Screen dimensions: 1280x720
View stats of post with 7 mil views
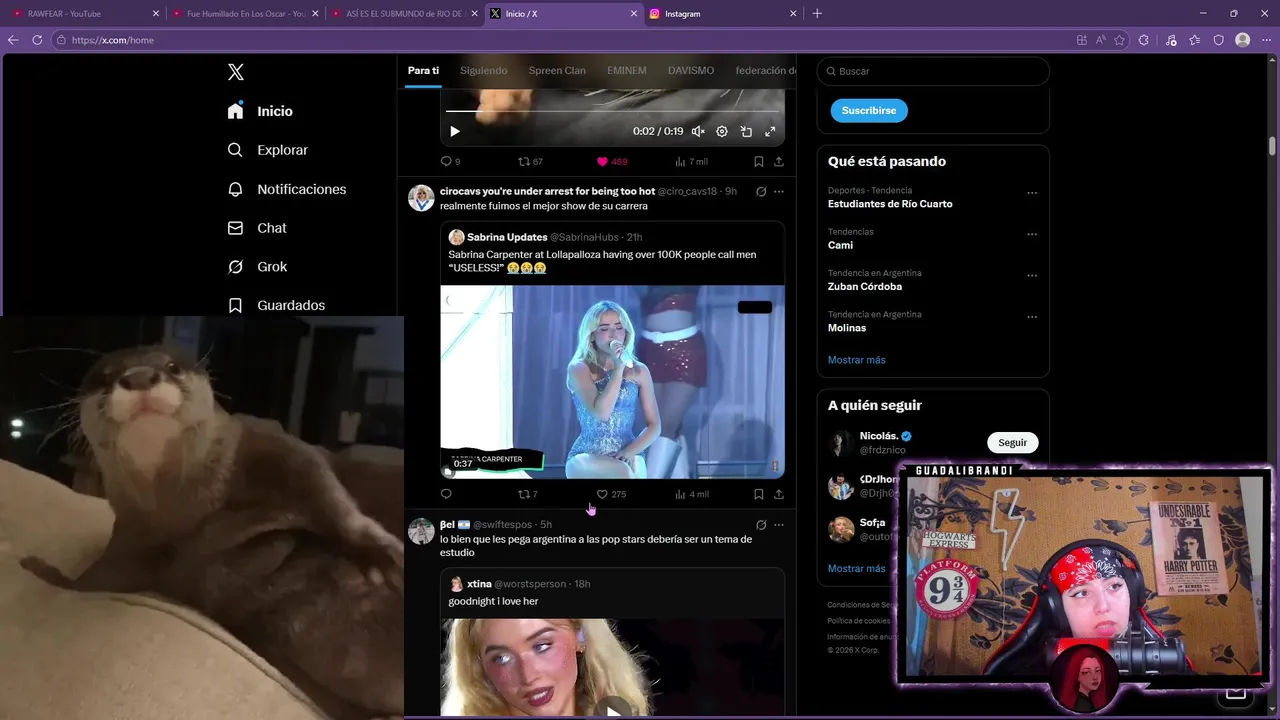pyautogui.click(x=691, y=161)
